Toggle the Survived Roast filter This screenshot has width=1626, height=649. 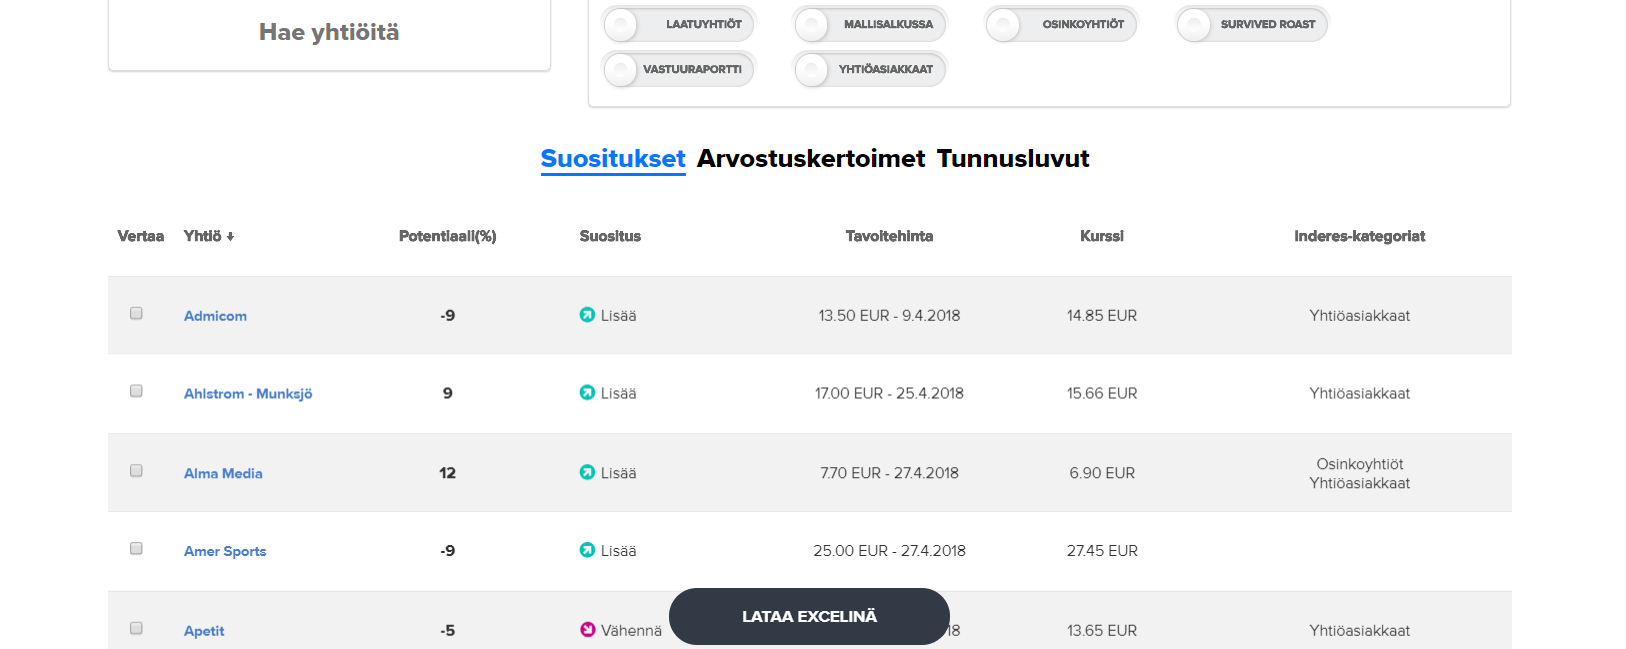1194,24
